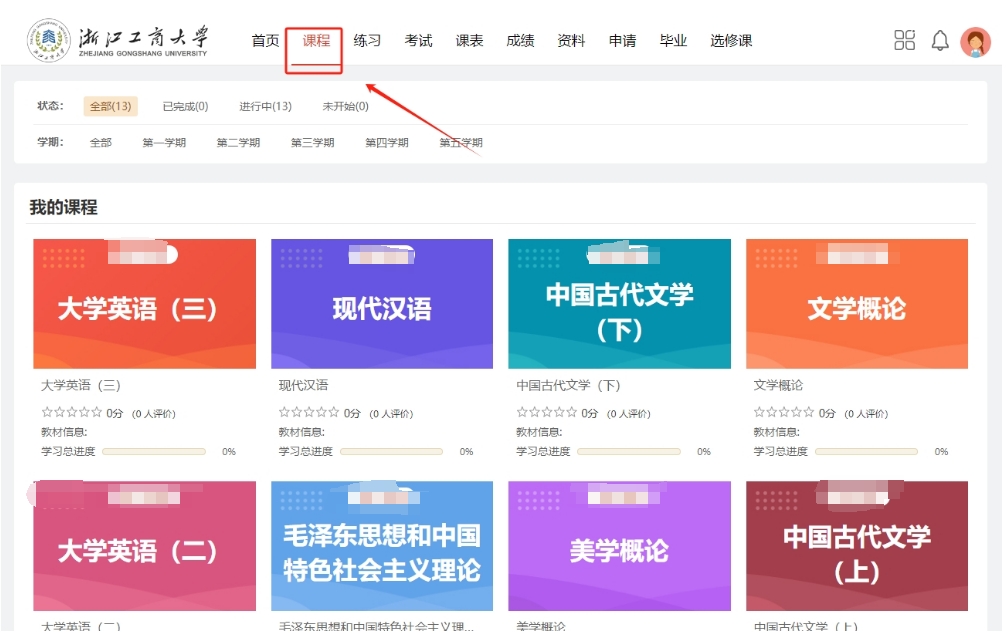The image size is (1006, 633).
Task: Show only 未开始(0) courses
Action: pyautogui.click(x=345, y=107)
